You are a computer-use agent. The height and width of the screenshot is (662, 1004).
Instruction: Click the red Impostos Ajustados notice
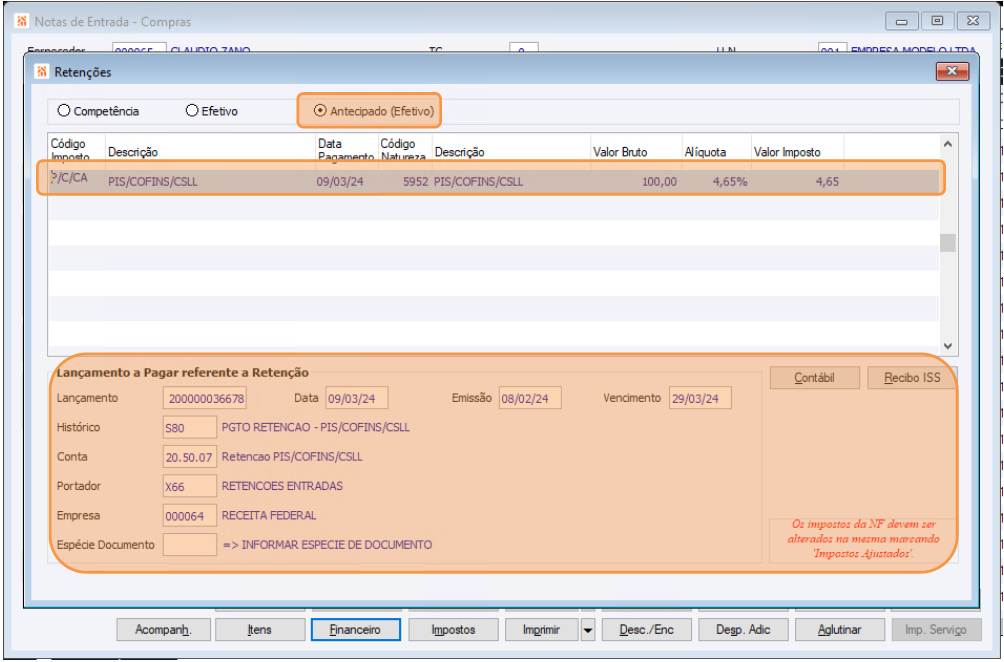[x=863, y=538]
